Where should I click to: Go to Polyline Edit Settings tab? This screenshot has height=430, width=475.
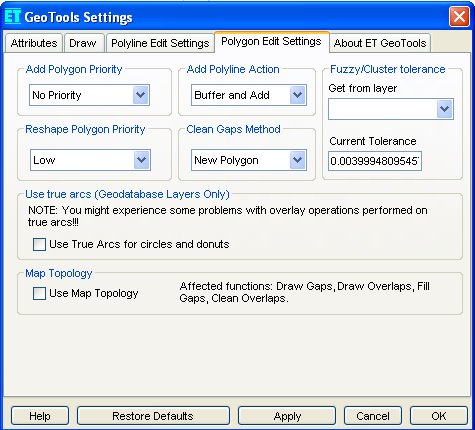[x=160, y=43]
